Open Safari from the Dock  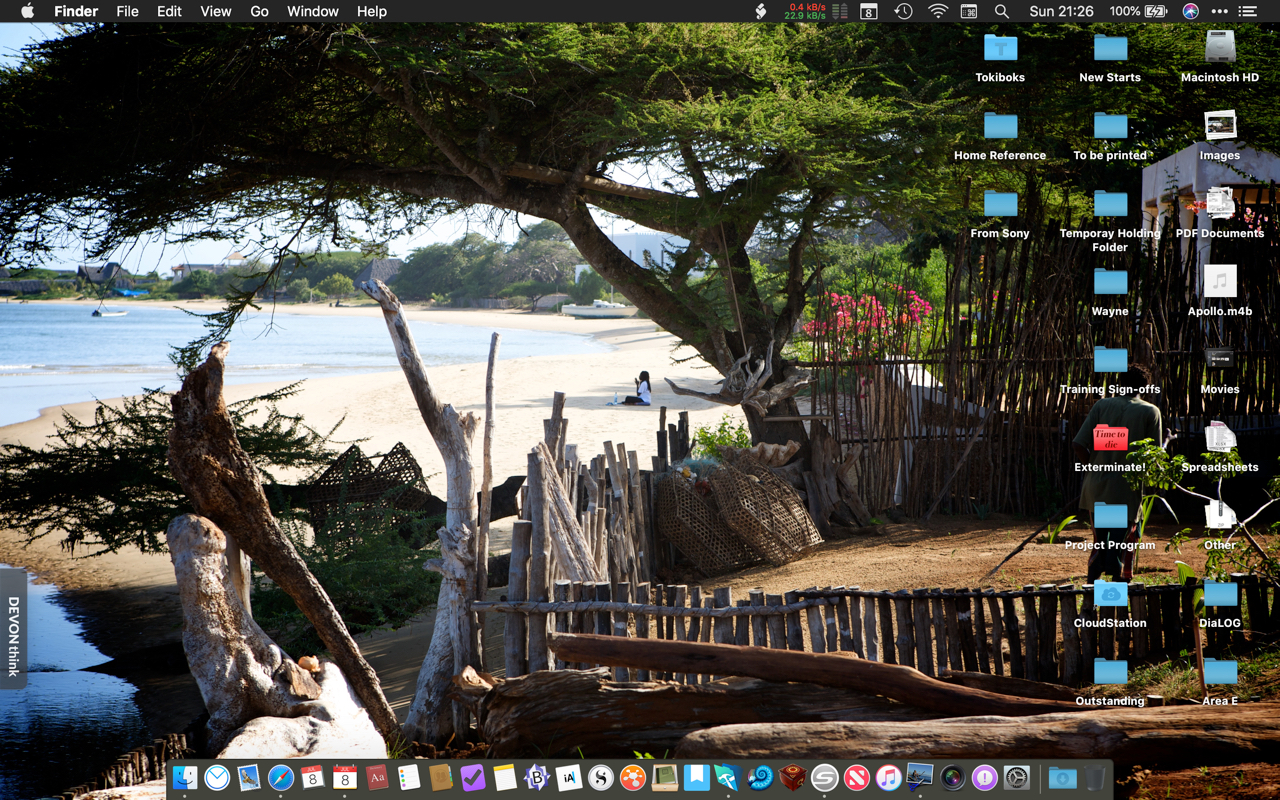(x=281, y=777)
